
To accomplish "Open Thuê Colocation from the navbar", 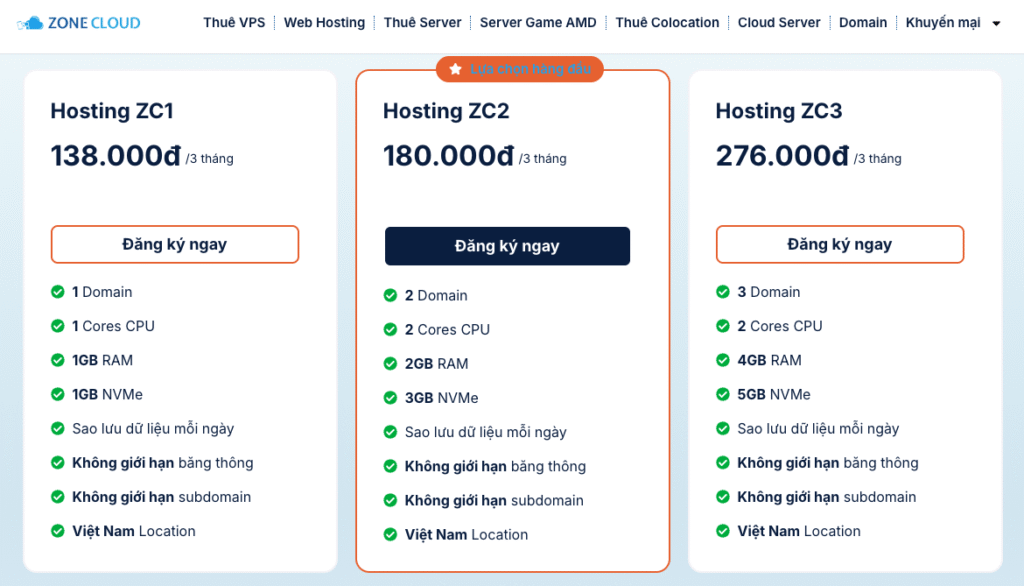I will click(x=667, y=22).
